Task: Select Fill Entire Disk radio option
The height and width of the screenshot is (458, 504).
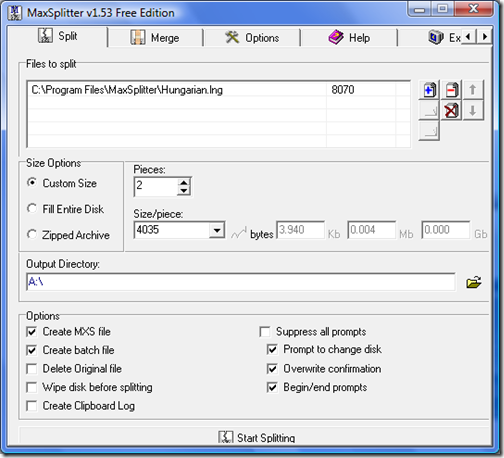Action: tap(32, 209)
